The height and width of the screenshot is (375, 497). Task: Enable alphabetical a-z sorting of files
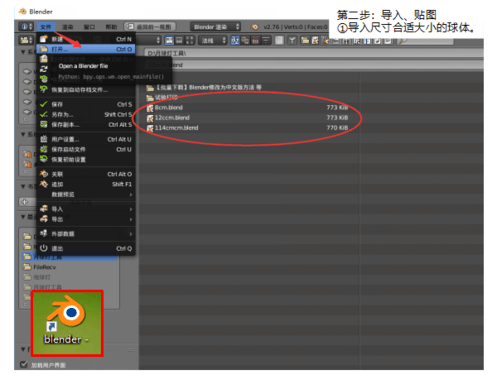(235, 40)
